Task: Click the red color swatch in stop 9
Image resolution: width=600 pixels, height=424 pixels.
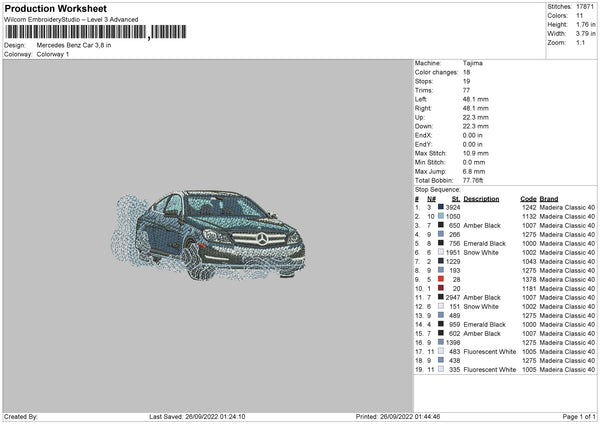Action: pyautogui.click(x=441, y=279)
